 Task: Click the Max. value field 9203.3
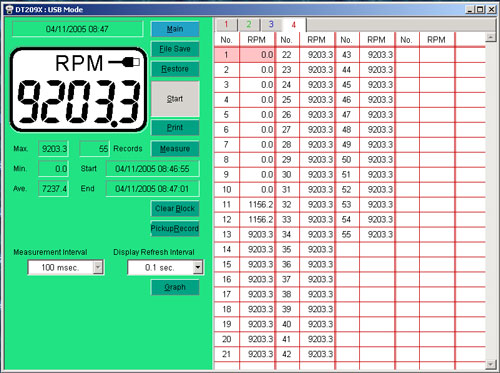[x=54, y=149]
